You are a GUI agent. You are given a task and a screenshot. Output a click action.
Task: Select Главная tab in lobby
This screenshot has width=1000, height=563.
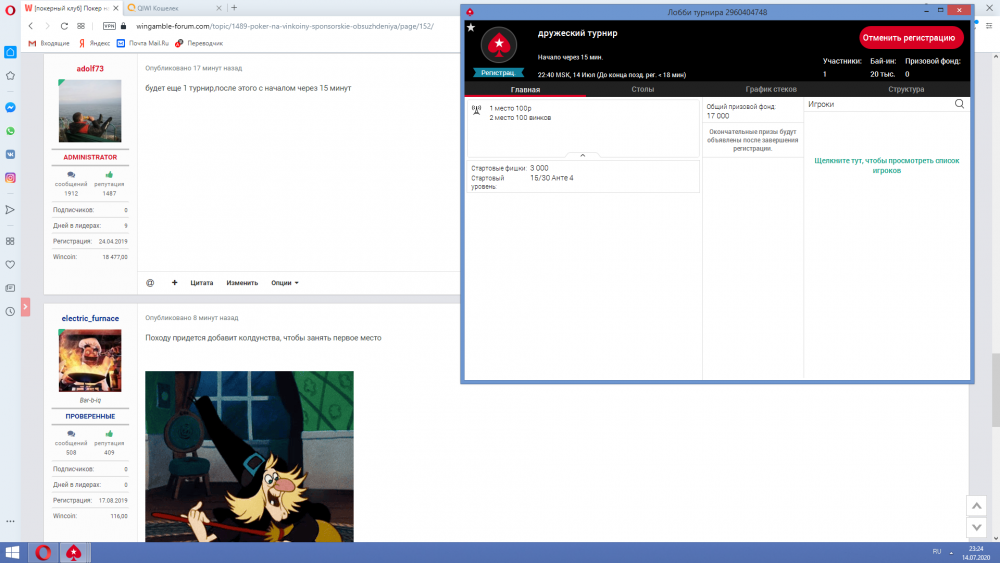tap(526, 89)
